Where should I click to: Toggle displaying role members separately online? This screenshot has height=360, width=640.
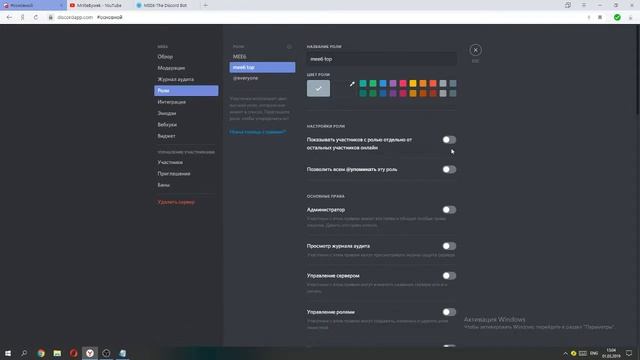pos(449,140)
